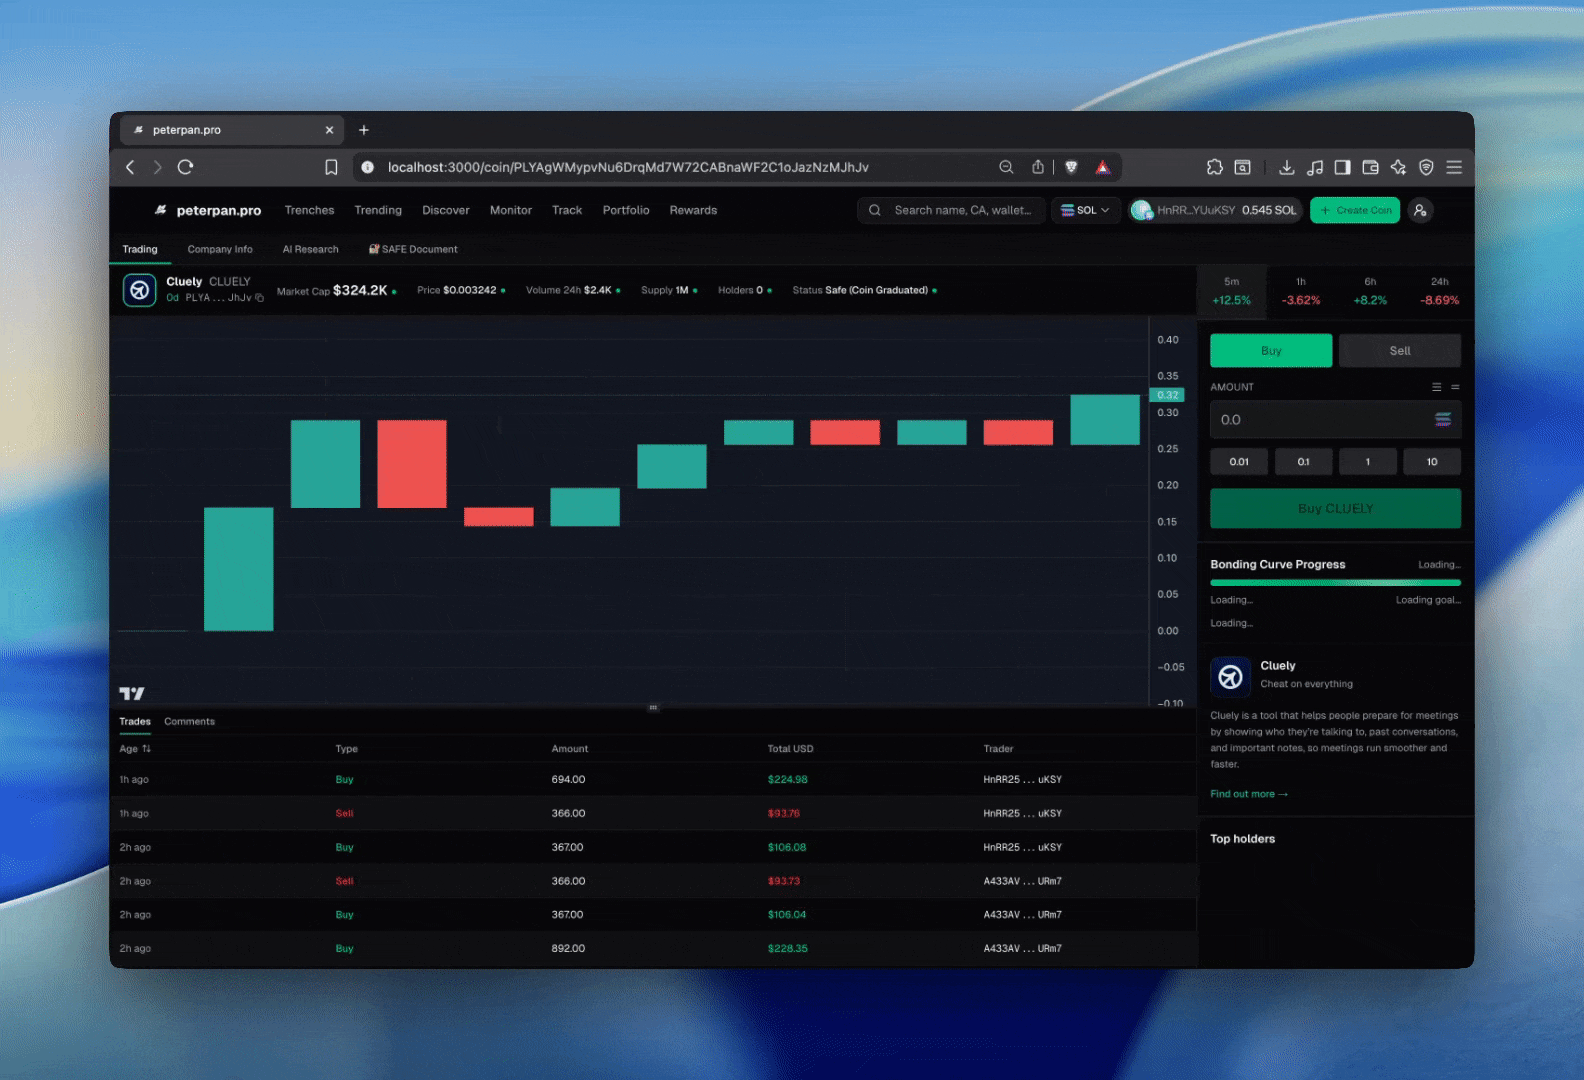The height and width of the screenshot is (1080, 1584).
Task: Open the Track nav item
Action: [x=567, y=210]
